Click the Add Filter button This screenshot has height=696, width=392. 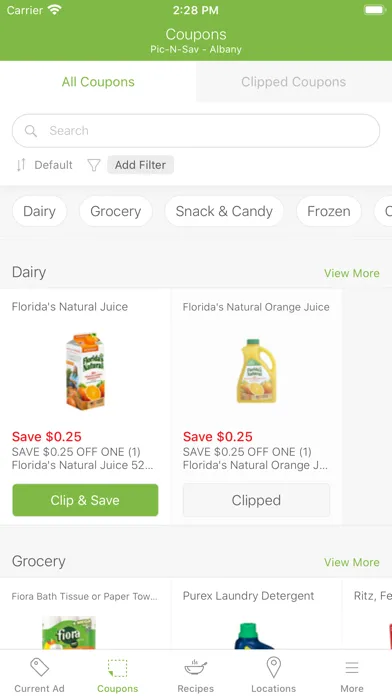140,165
